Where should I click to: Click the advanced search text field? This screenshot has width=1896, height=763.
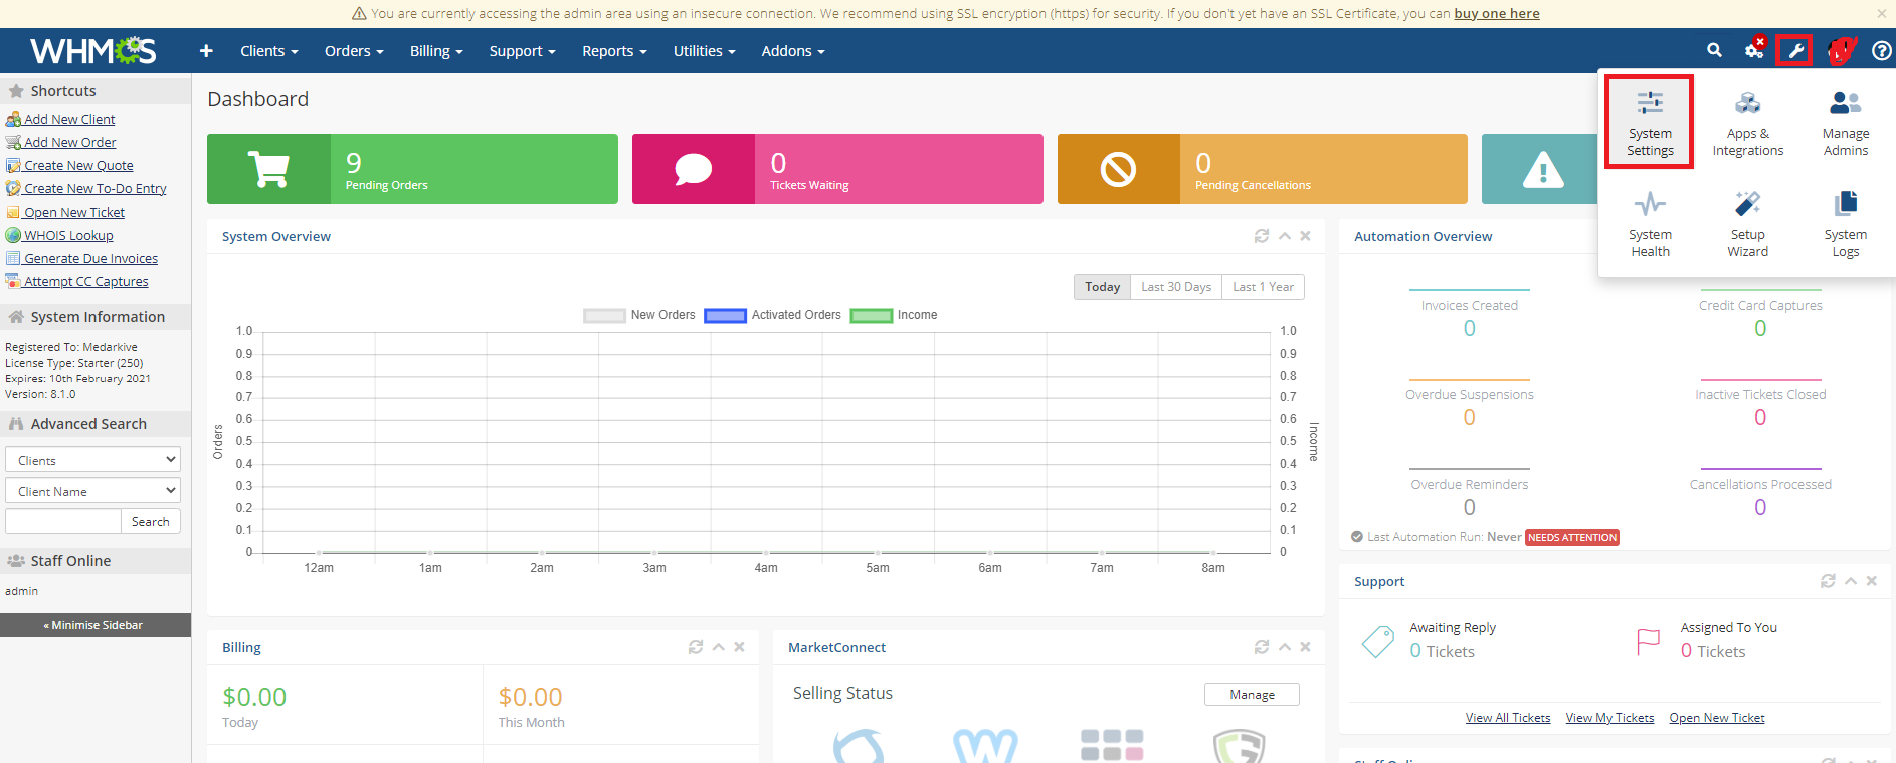point(63,521)
